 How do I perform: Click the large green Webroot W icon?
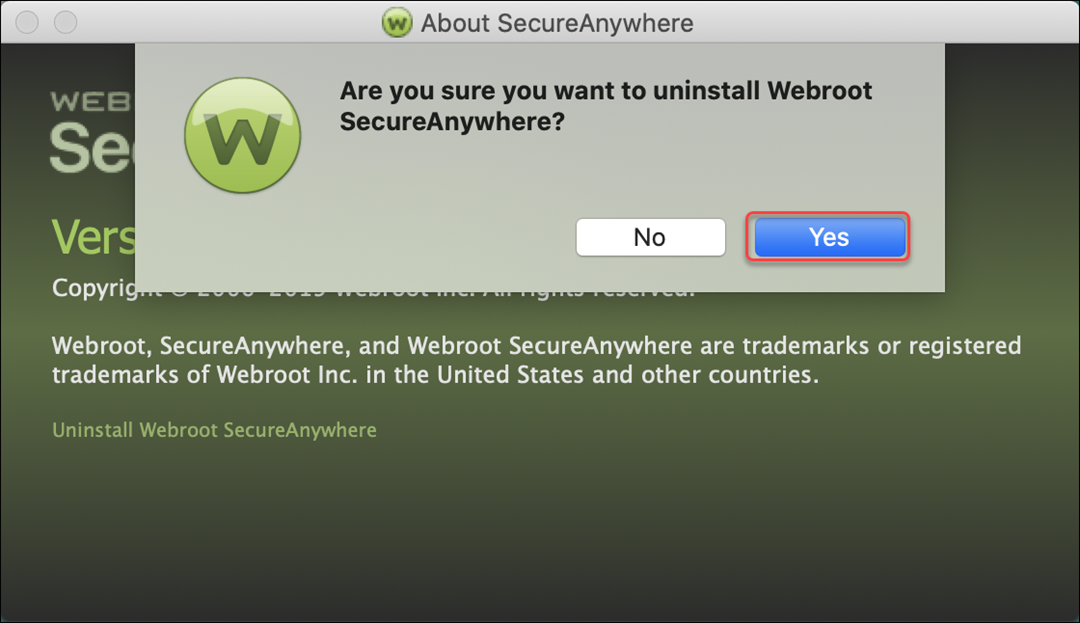point(242,136)
